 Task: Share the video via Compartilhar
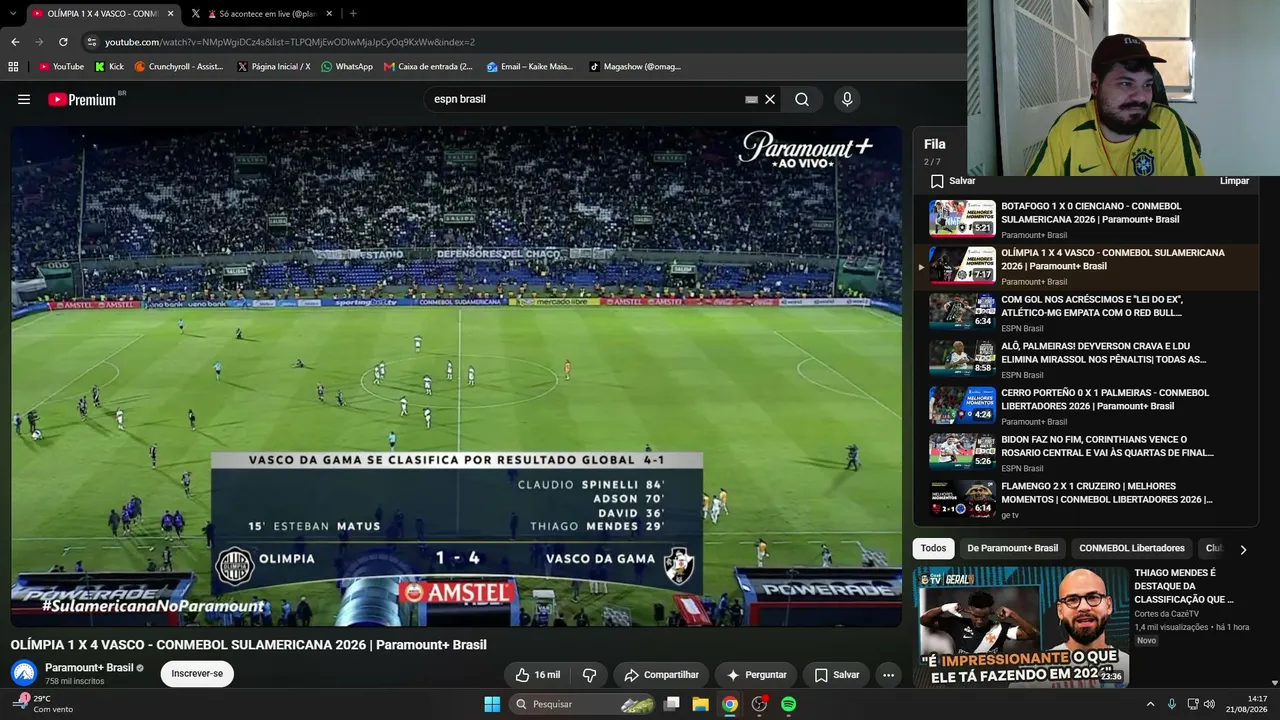661,675
